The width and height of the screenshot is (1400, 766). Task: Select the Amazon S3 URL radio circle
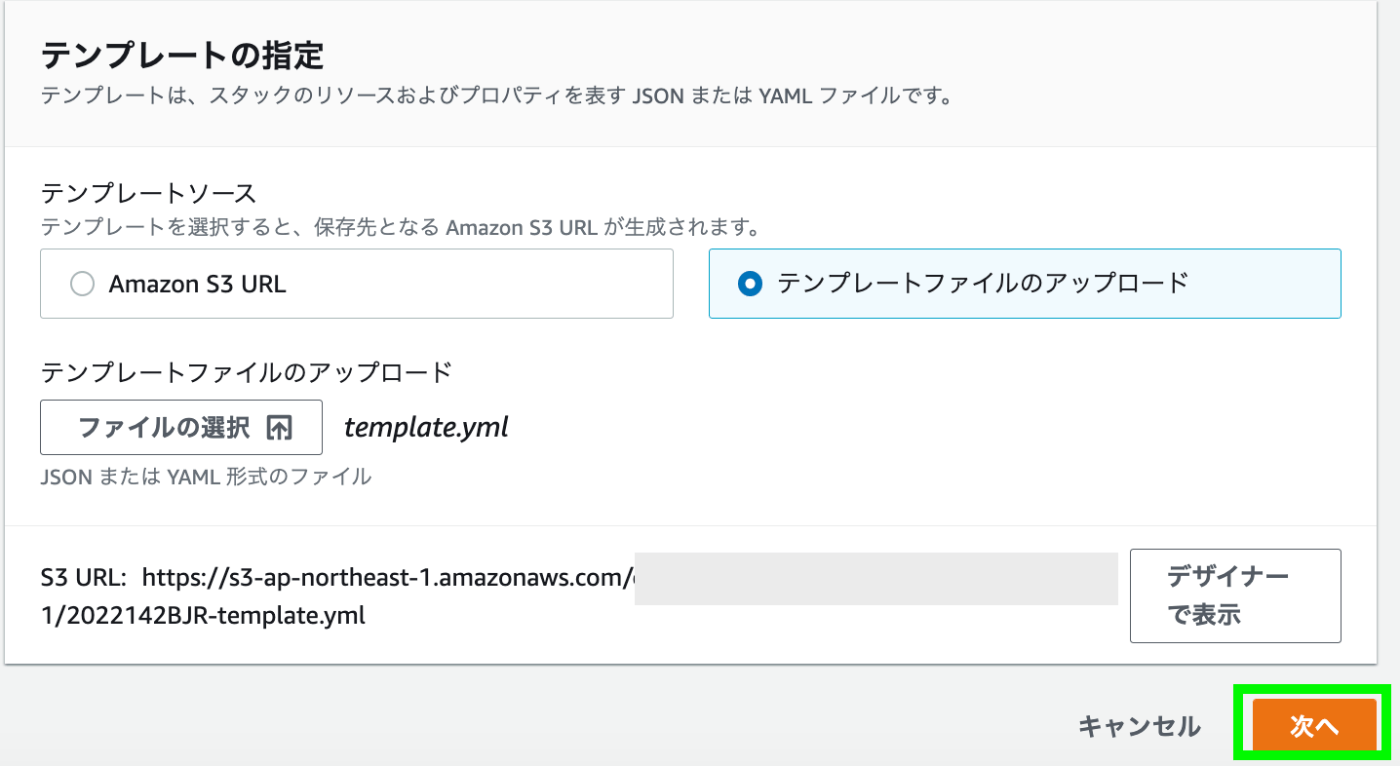(82, 284)
